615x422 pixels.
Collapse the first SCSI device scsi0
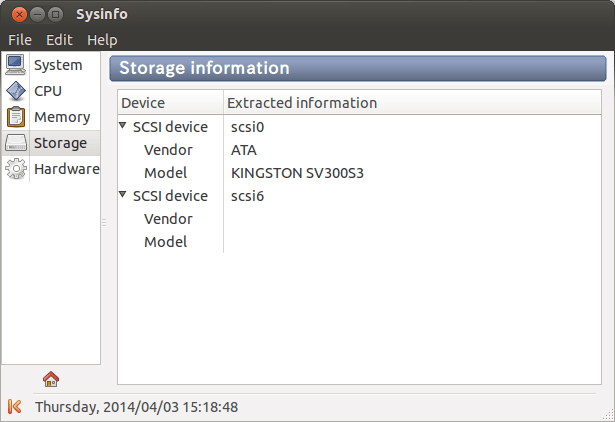click(x=123, y=127)
